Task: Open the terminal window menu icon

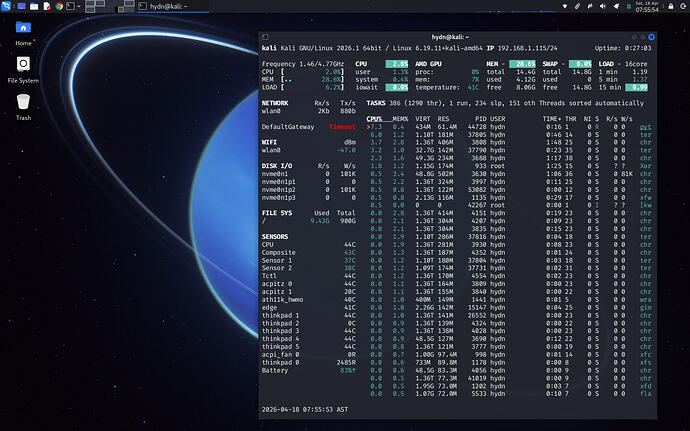Action: tap(265, 37)
